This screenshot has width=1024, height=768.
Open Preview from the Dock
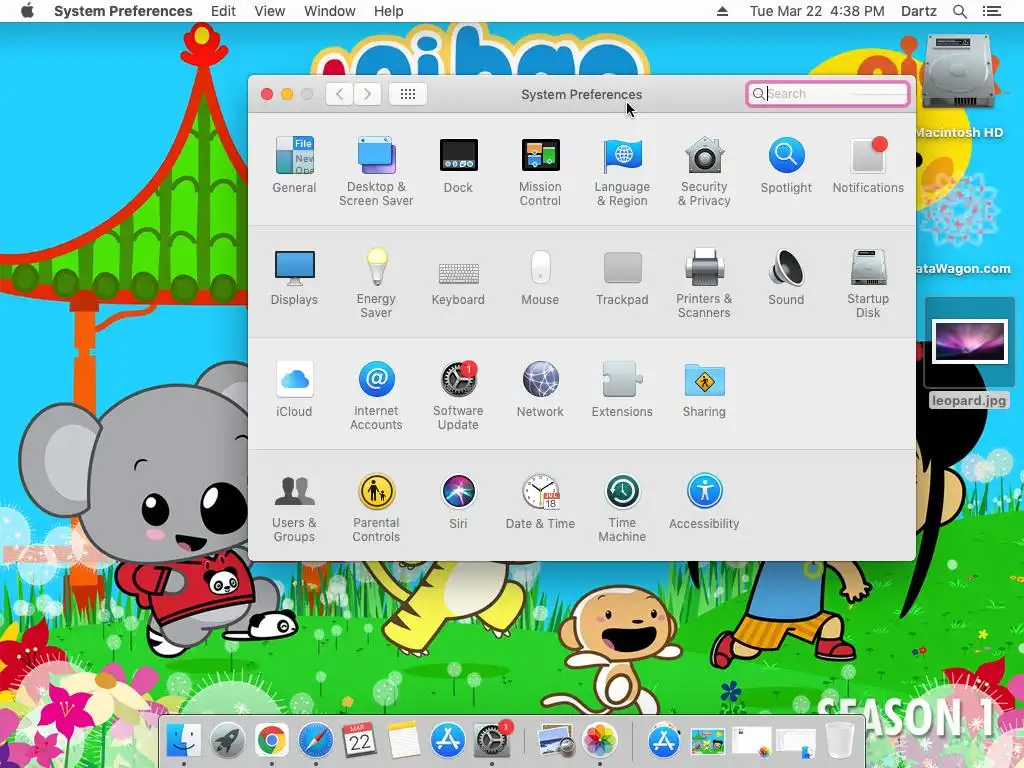[x=555, y=741]
